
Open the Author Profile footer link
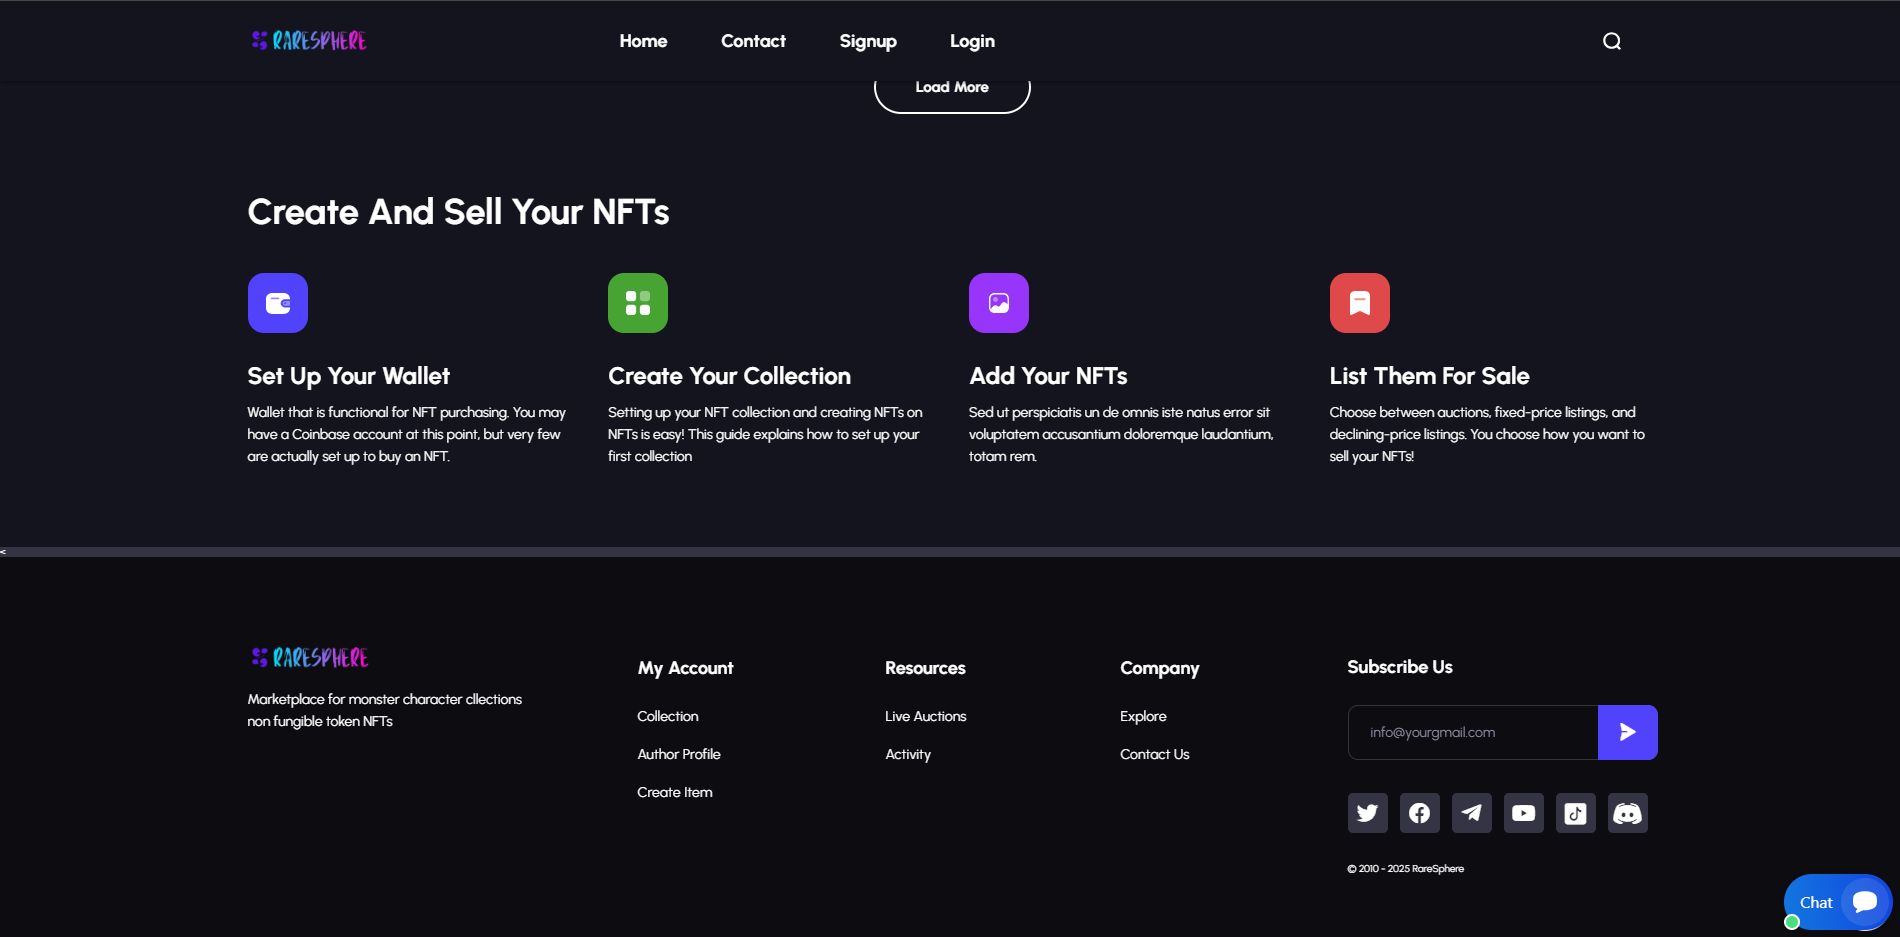[x=679, y=754]
